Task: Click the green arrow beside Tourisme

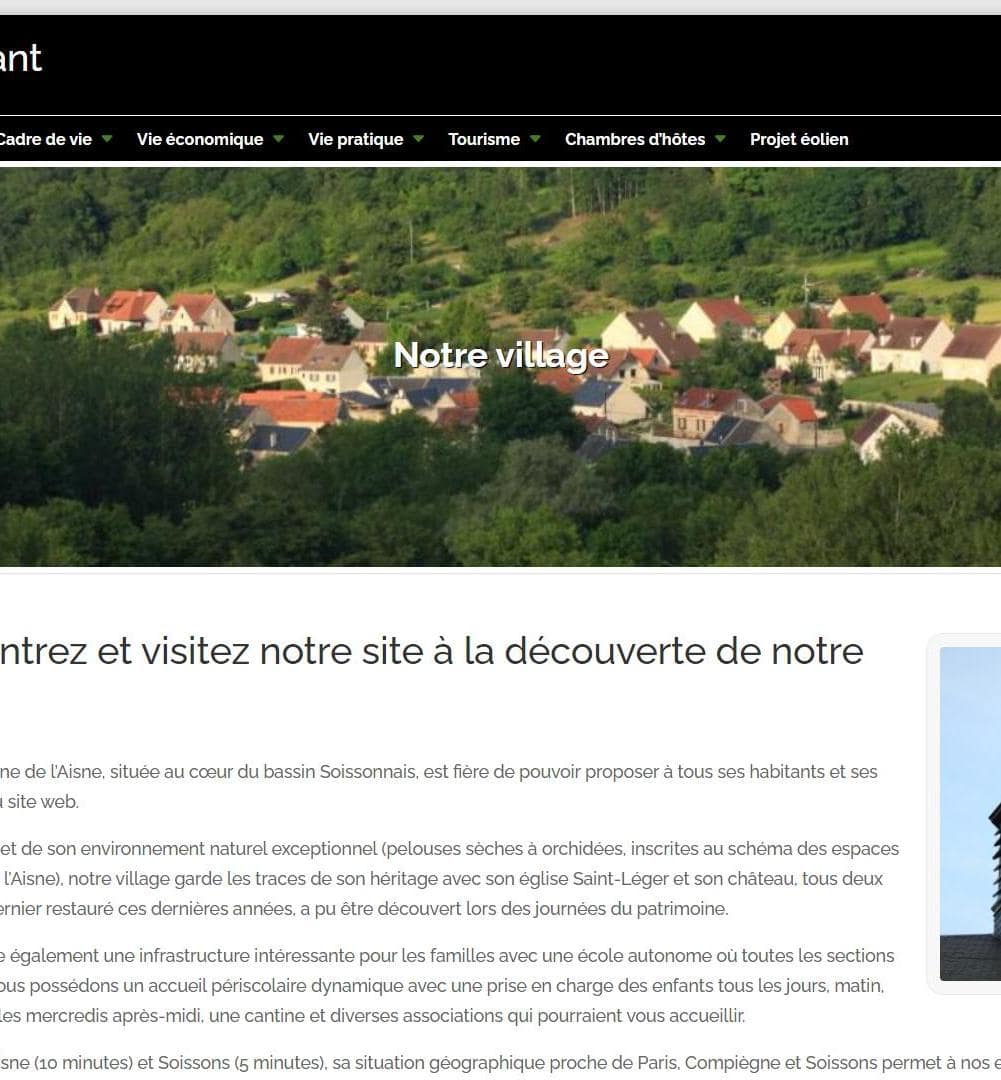Action: [535, 139]
